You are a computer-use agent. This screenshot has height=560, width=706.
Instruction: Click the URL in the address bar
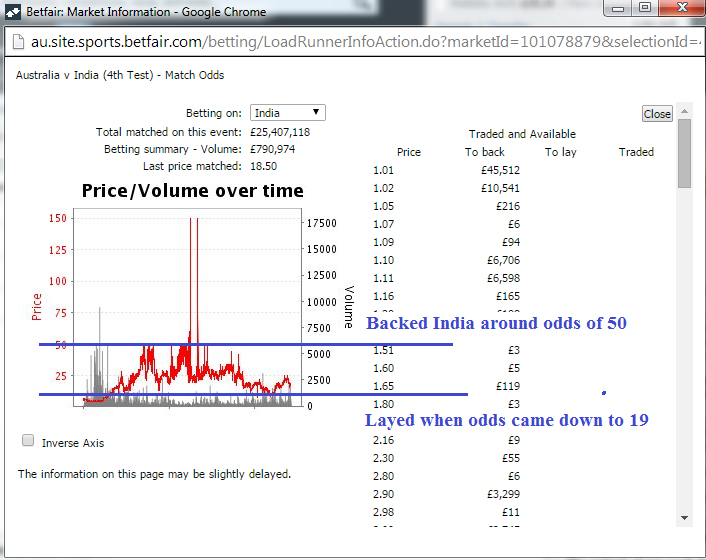coord(366,42)
